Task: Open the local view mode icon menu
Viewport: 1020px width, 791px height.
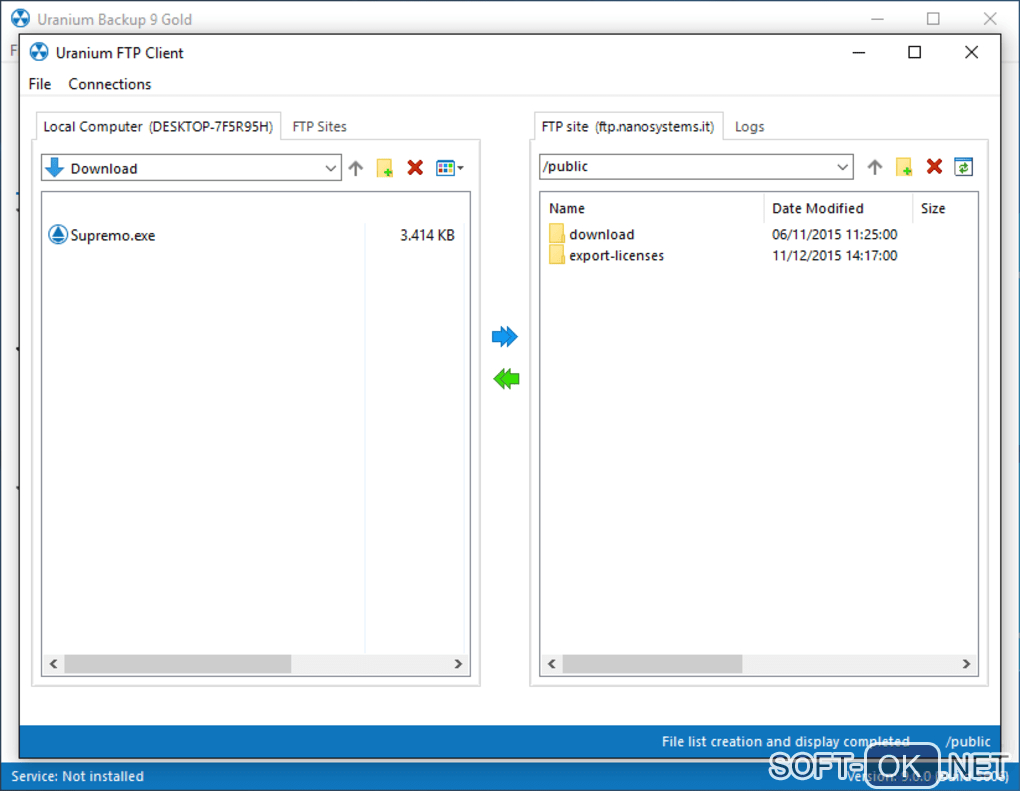Action: [450, 168]
